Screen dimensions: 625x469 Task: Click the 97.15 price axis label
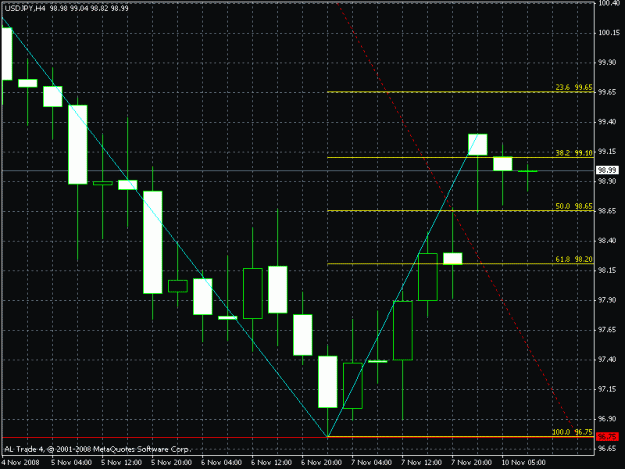pos(607,389)
